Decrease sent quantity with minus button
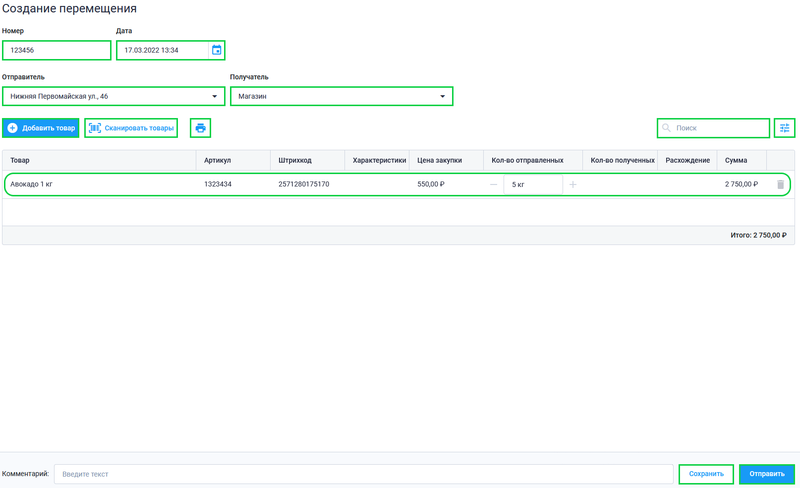 coord(493,185)
